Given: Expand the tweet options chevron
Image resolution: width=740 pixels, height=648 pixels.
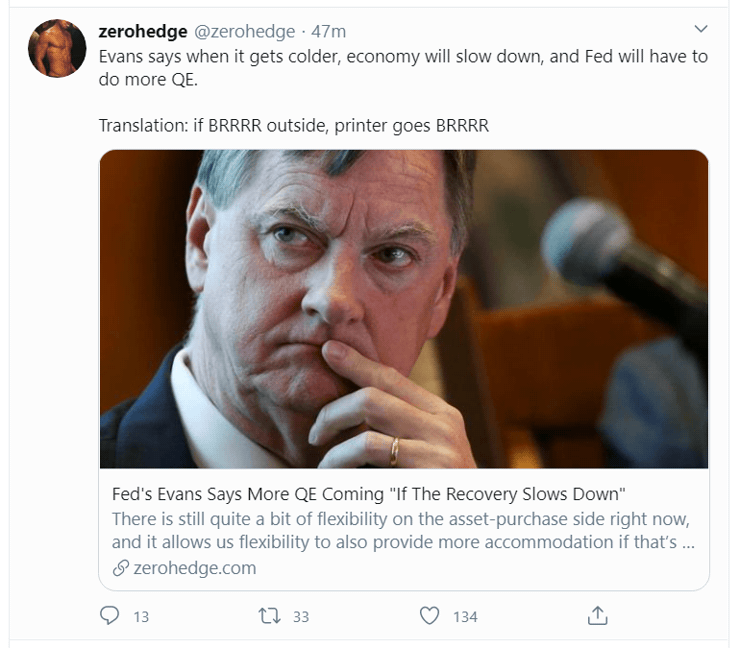Looking at the screenshot, I should pos(700,28).
